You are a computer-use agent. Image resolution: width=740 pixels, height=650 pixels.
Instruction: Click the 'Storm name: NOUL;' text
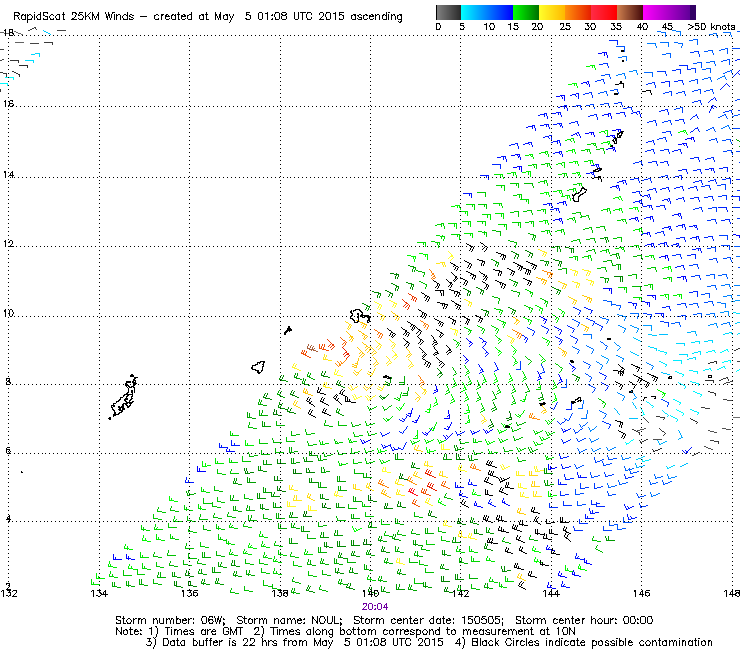289,620
